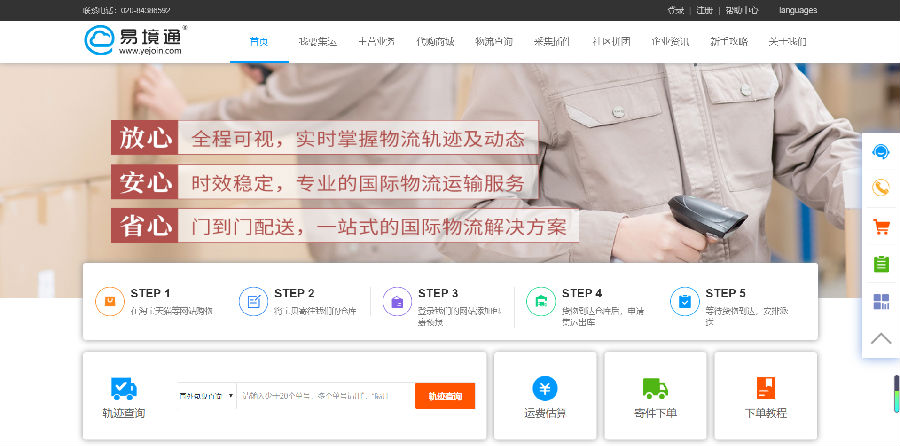Click the STEP 3 purple package icon

(397, 301)
